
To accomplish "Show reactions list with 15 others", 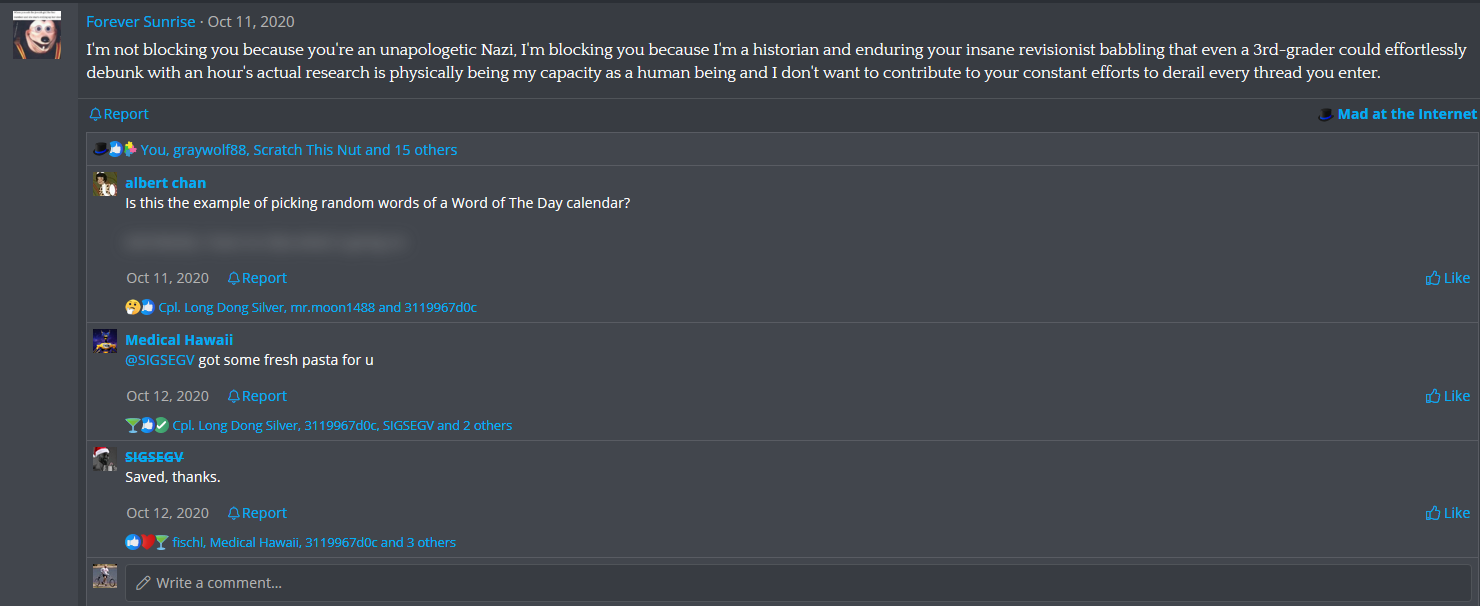I will [x=298, y=150].
